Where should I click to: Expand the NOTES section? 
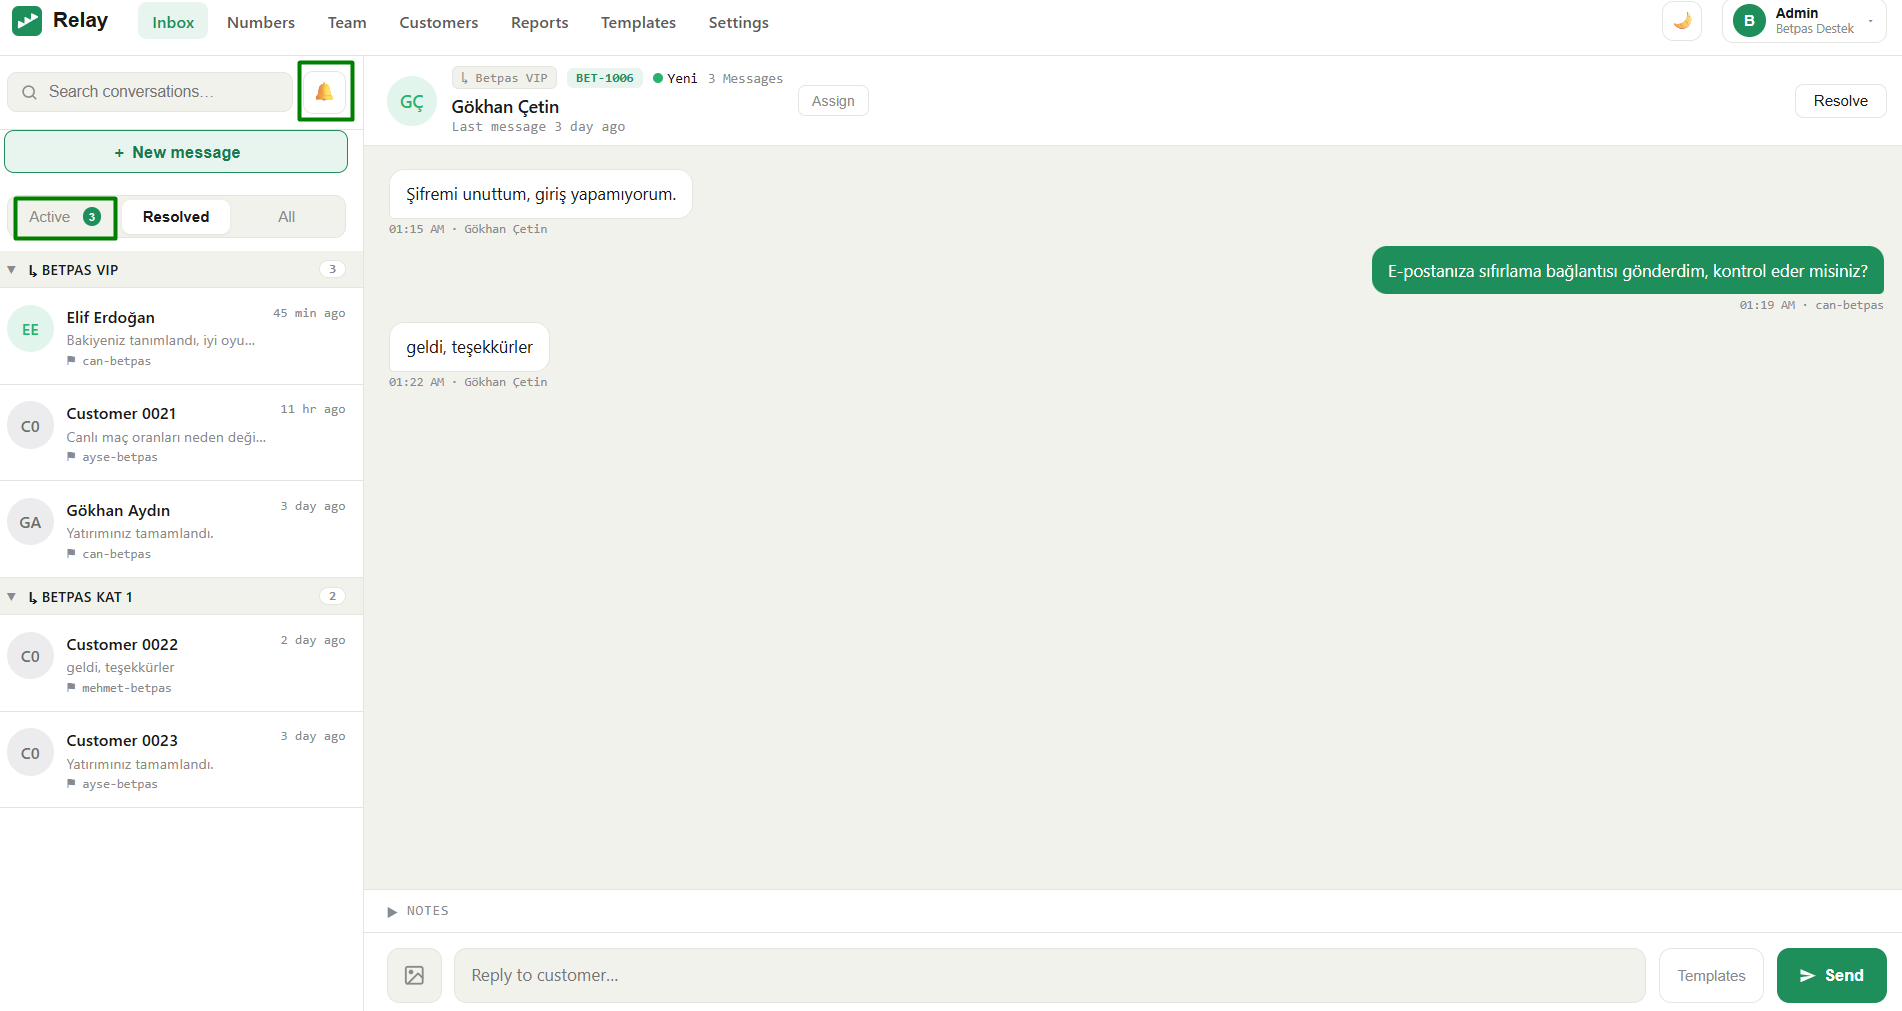coord(392,911)
